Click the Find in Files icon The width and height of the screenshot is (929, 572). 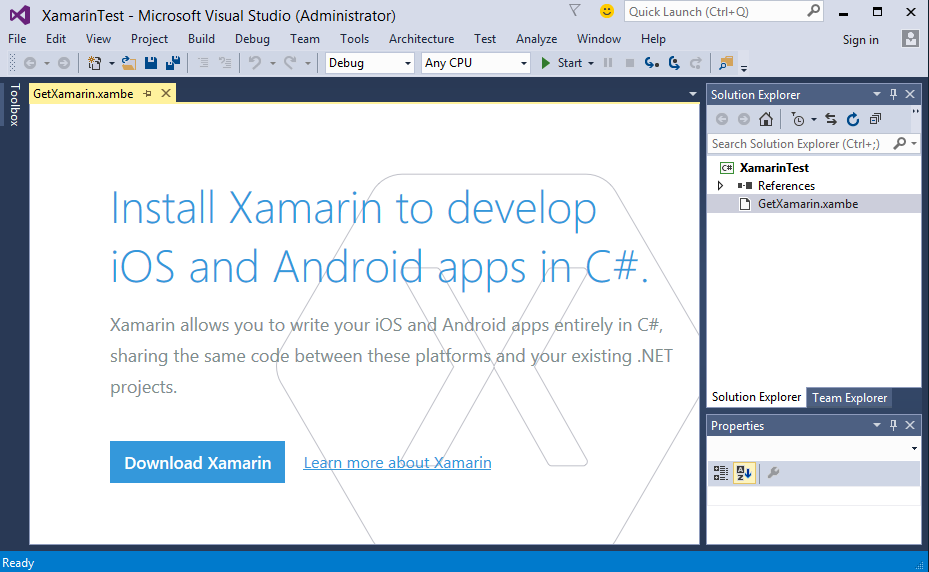click(x=726, y=63)
